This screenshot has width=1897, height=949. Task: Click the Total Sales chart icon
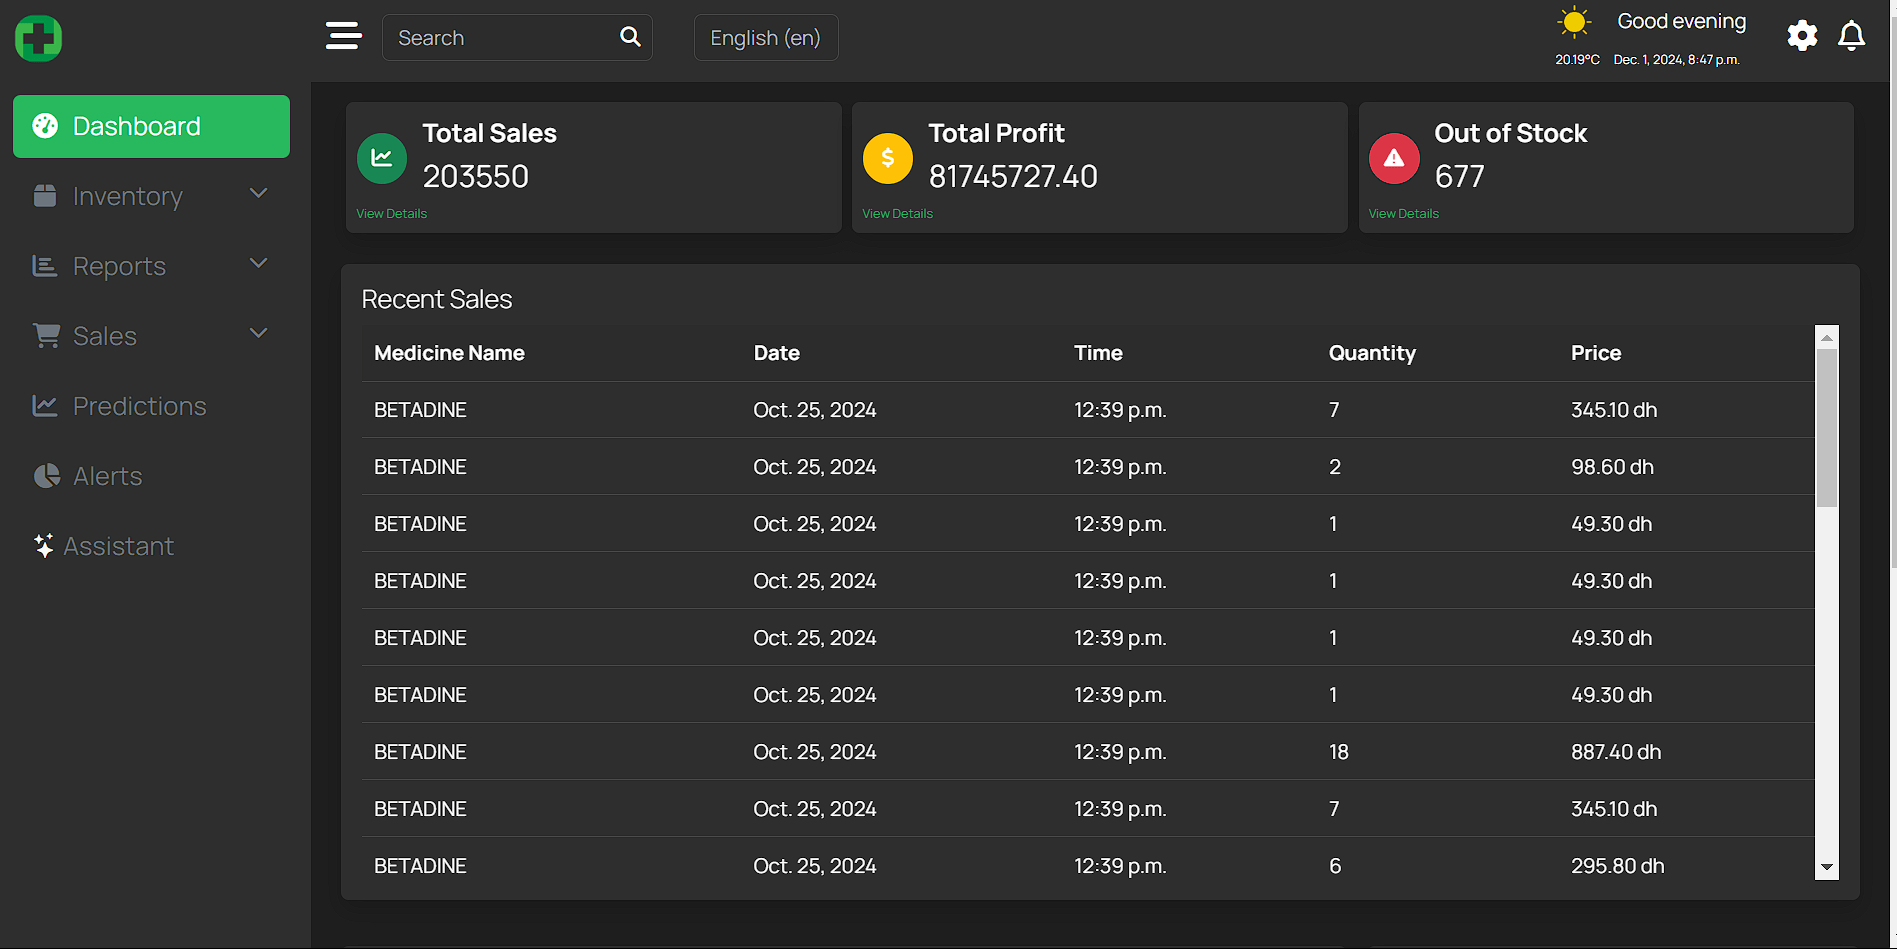click(x=382, y=158)
